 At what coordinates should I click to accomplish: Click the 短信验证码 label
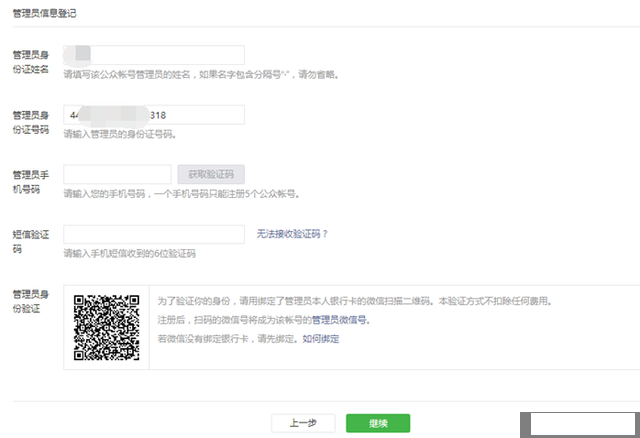tap(31, 240)
